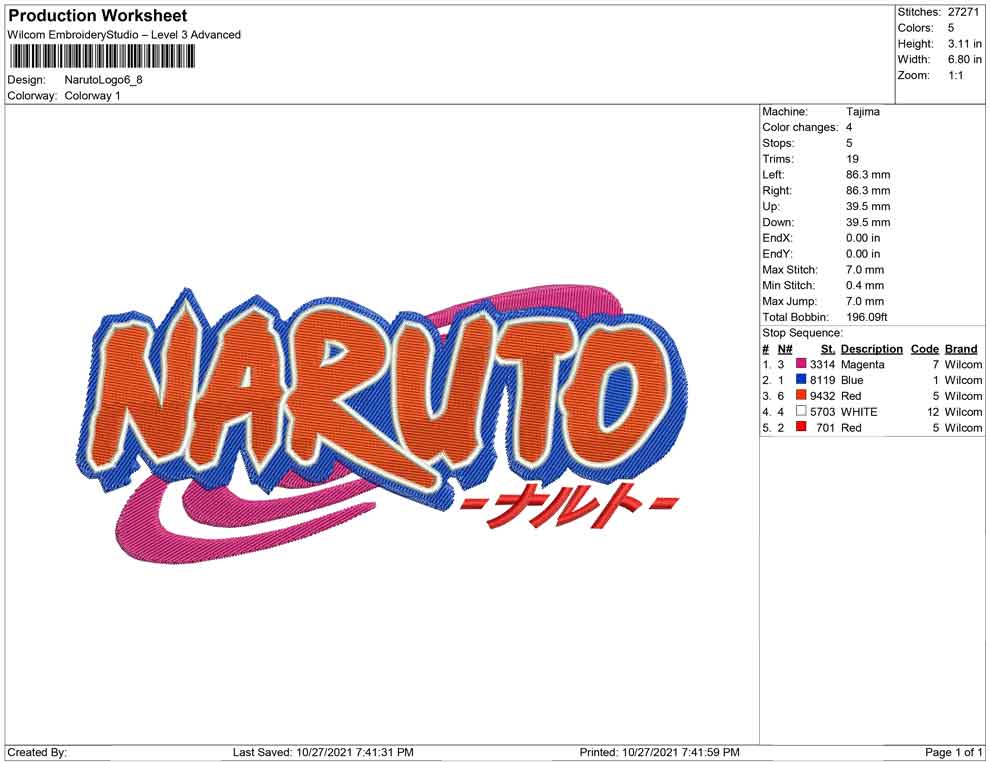Click the design name 'NarutoLogo6_8'
Image resolution: width=990 pixels, height=762 pixels.
(x=104, y=80)
